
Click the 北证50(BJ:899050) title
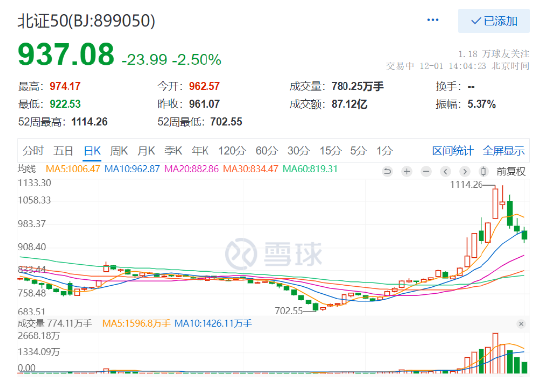click(x=87, y=21)
